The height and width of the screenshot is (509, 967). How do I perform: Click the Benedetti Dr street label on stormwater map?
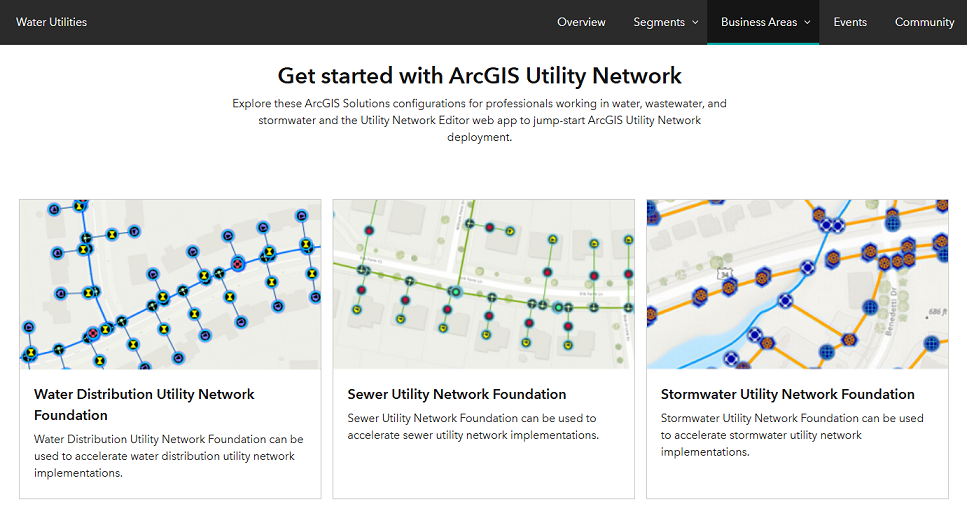tap(893, 312)
